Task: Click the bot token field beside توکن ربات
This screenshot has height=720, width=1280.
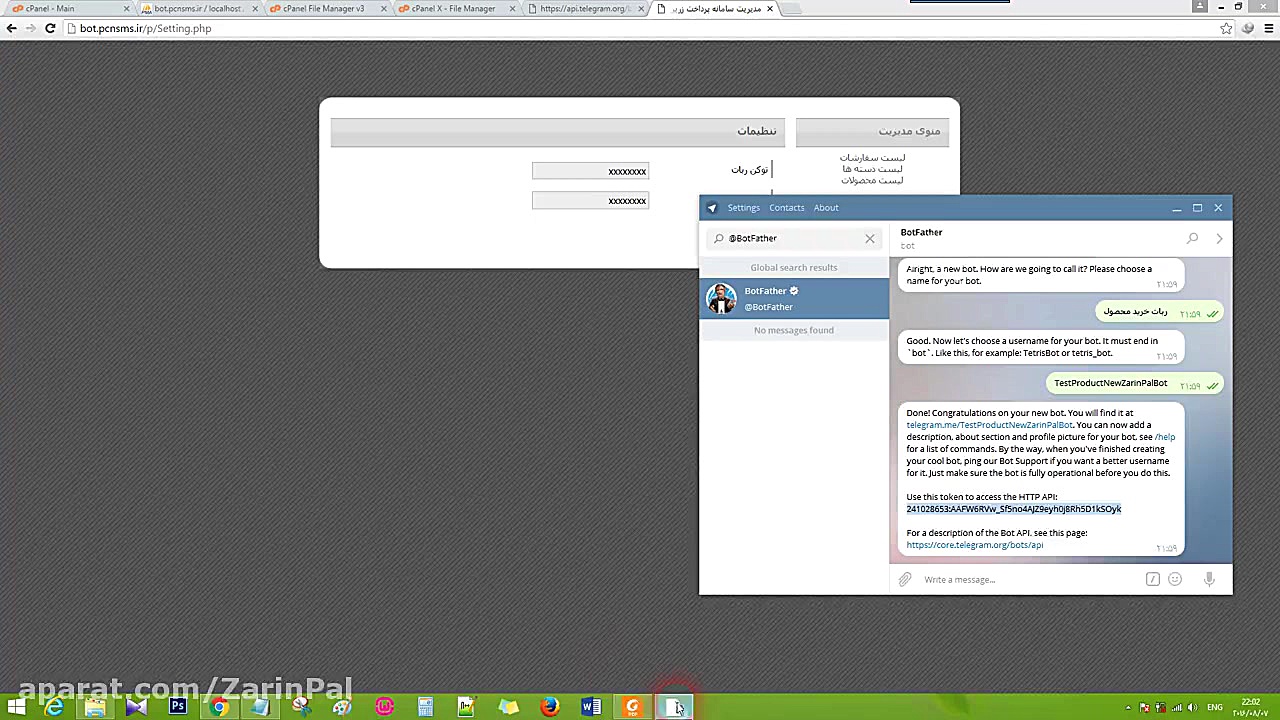Action: click(590, 171)
